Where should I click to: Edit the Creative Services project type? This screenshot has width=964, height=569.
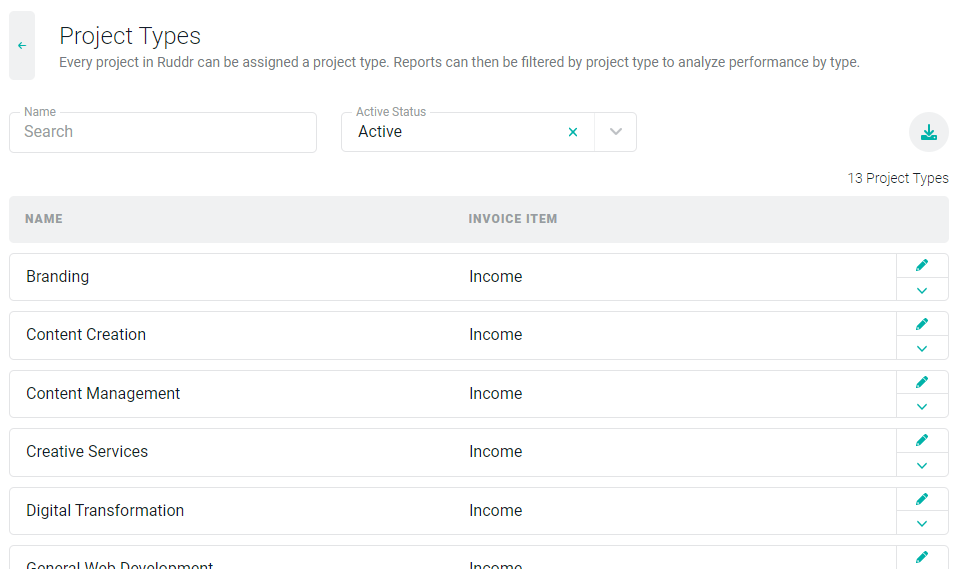tap(922, 440)
